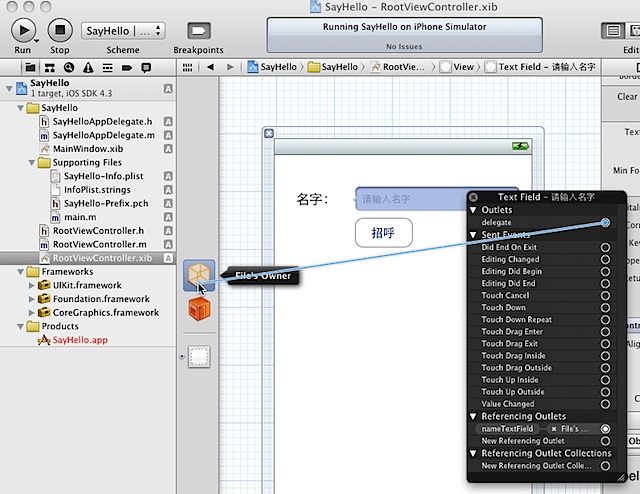The height and width of the screenshot is (494, 640).
Task: Select RootViewController.h in the navigator
Action: [98, 230]
